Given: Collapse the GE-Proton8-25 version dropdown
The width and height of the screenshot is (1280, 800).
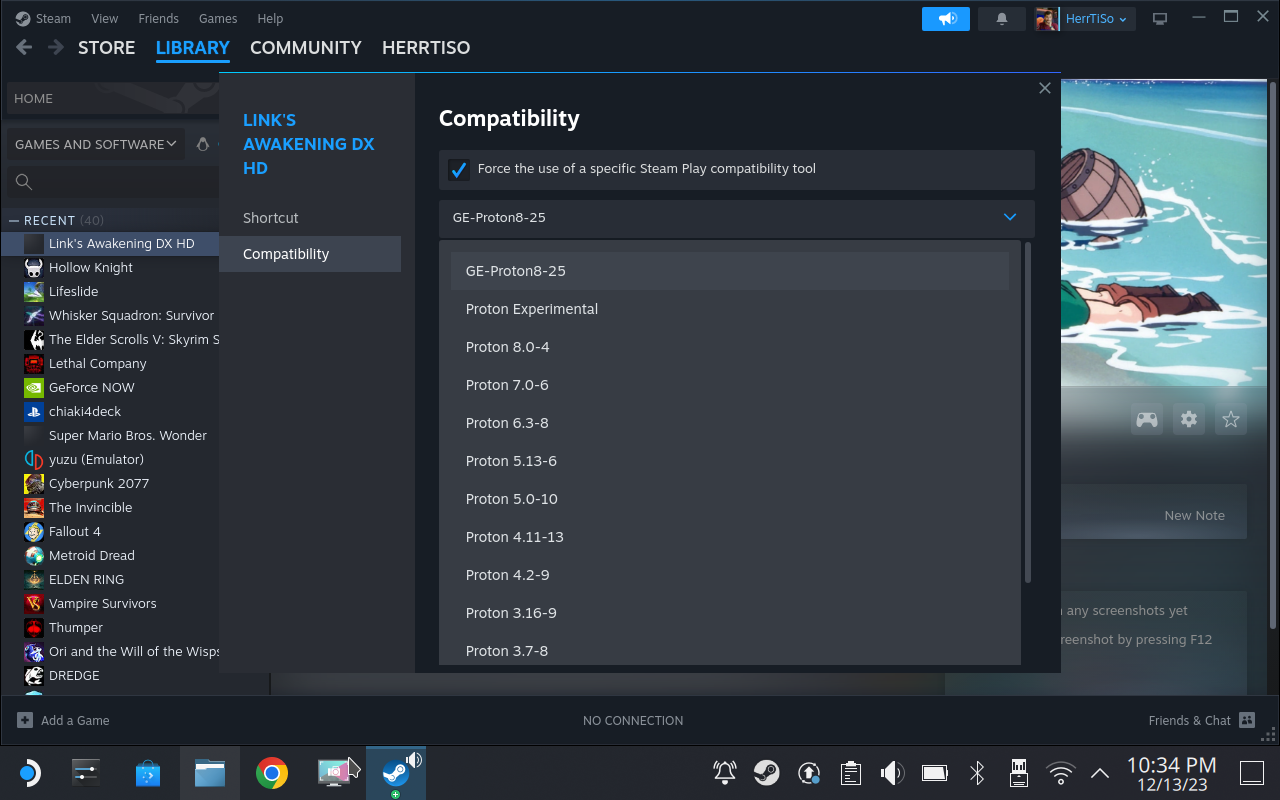Looking at the screenshot, I should click(736, 218).
